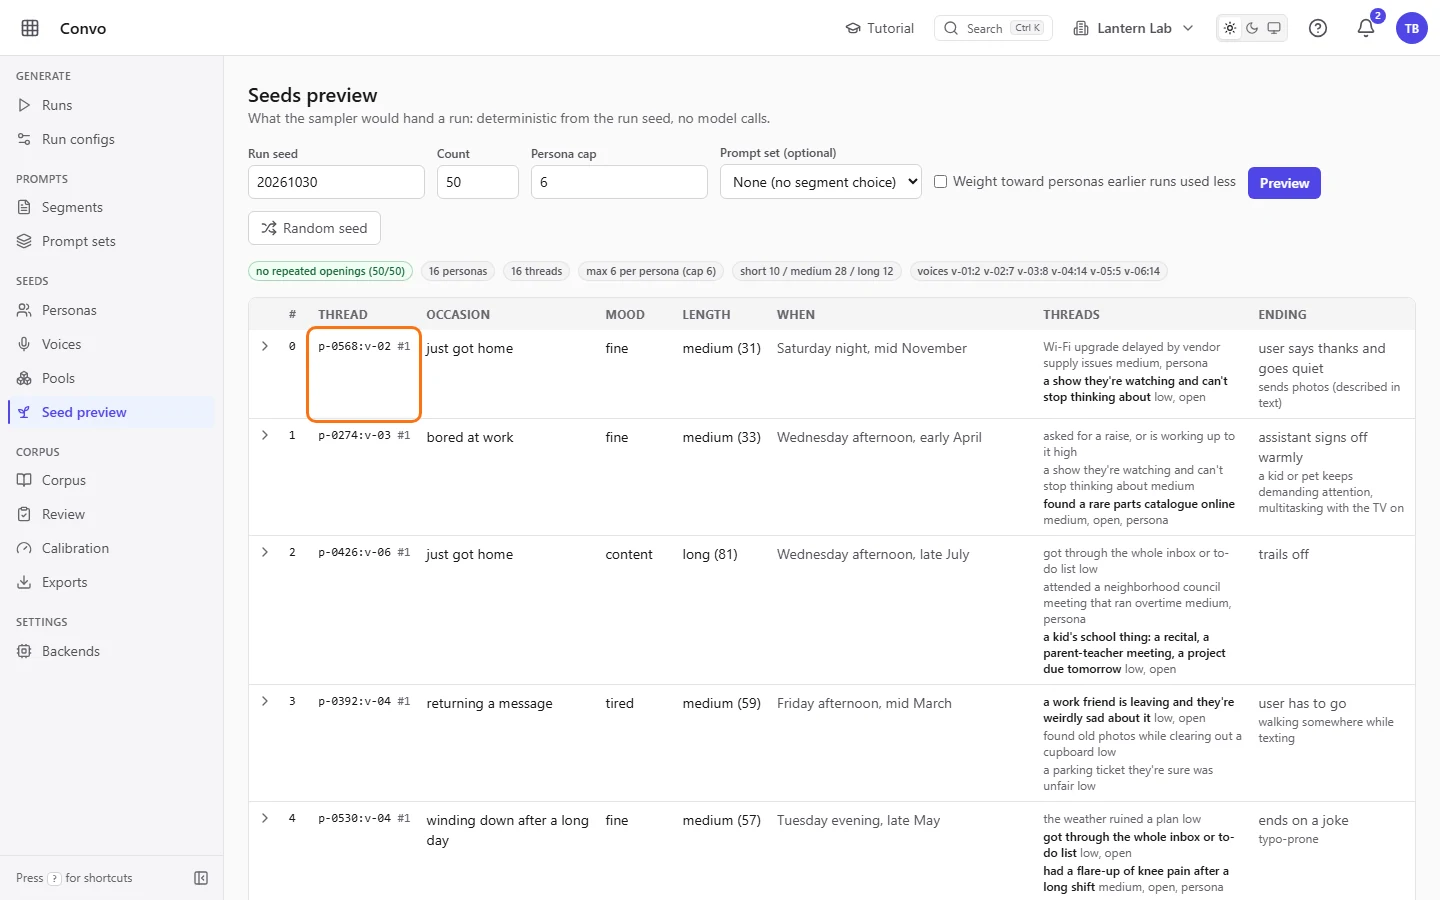Click the '16 personas' badge

coord(458,271)
